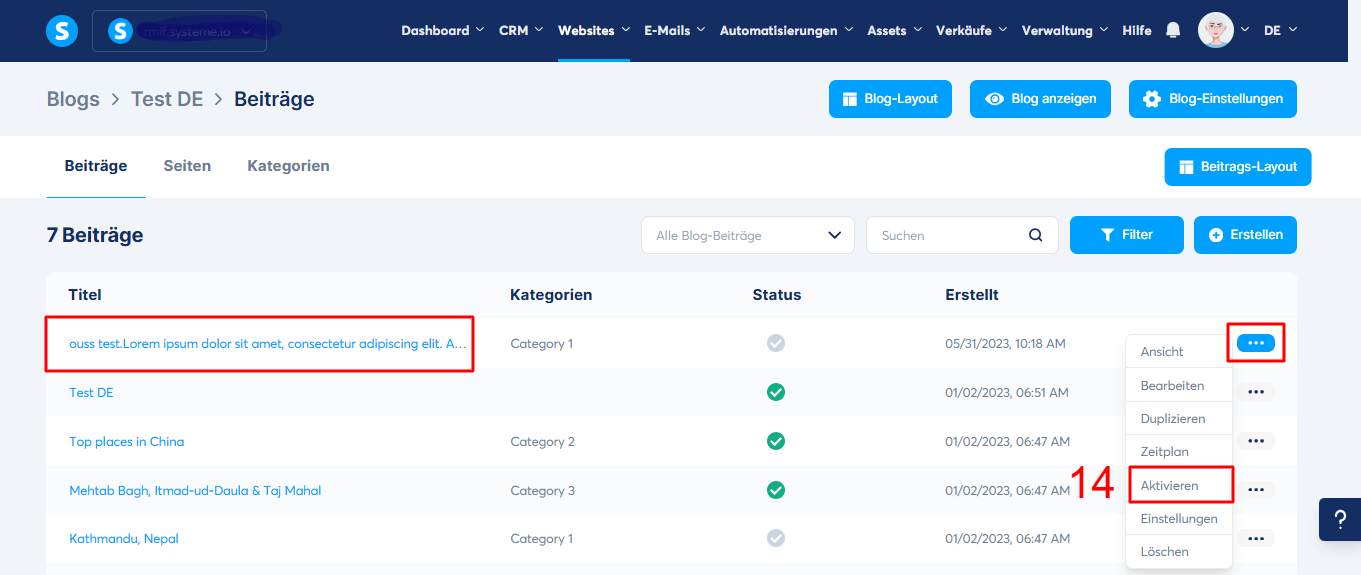Image resolution: width=1361 pixels, height=575 pixels.
Task: Click grey status icon of ouss test post
Action: [776, 343]
